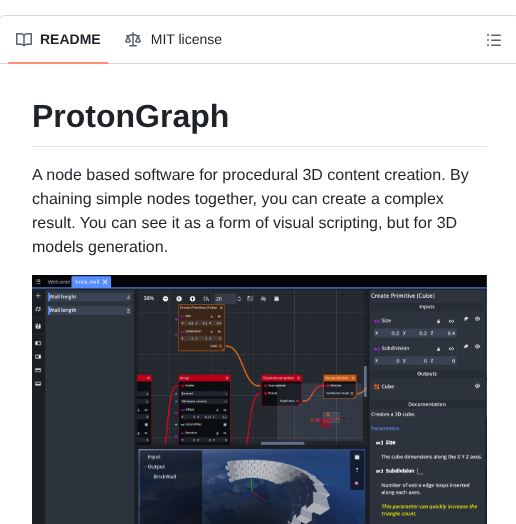The width and height of the screenshot is (516, 524).
Task: Toggle the eye icon on the Cube output
Action: (x=478, y=386)
